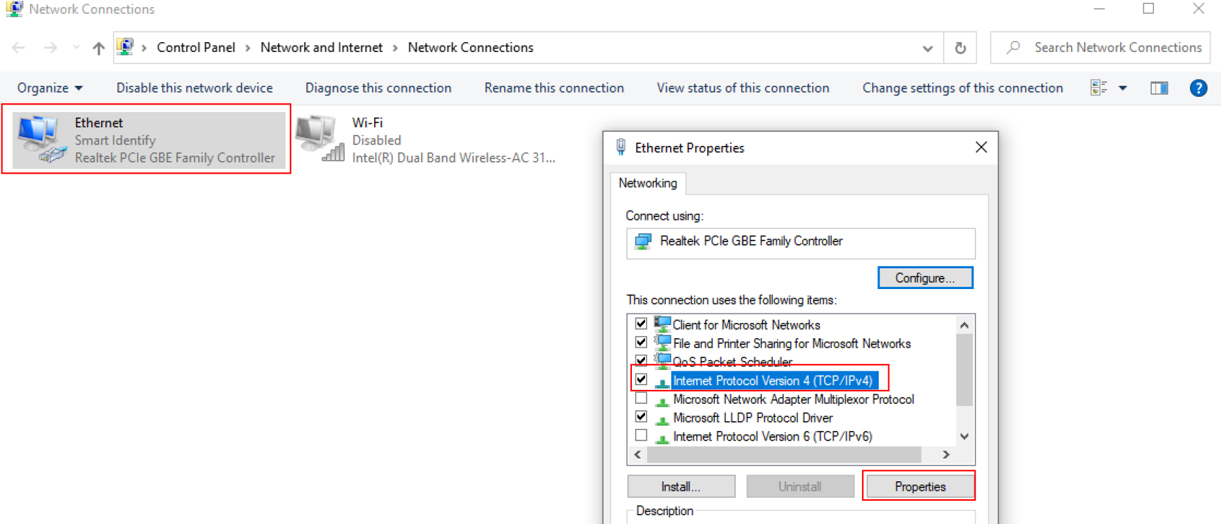The height and width of the screenshot is (524, 1221).
Task: Select the disabled Wi-Fi adapter icon
Action: click(x=320, y=140)
